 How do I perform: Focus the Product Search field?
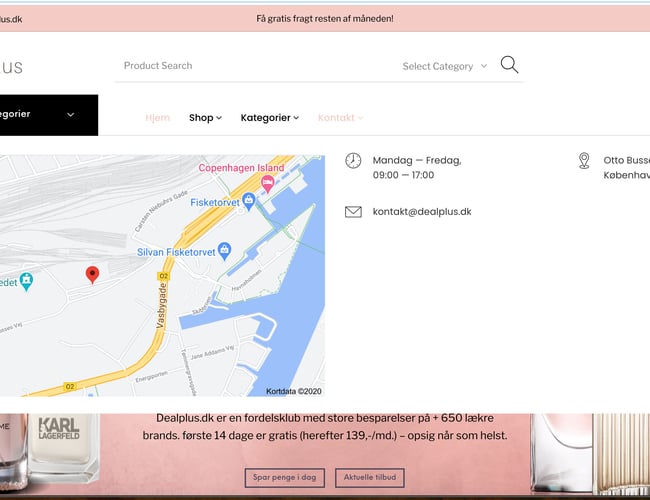pyautogui.click(x=257, y=66)
